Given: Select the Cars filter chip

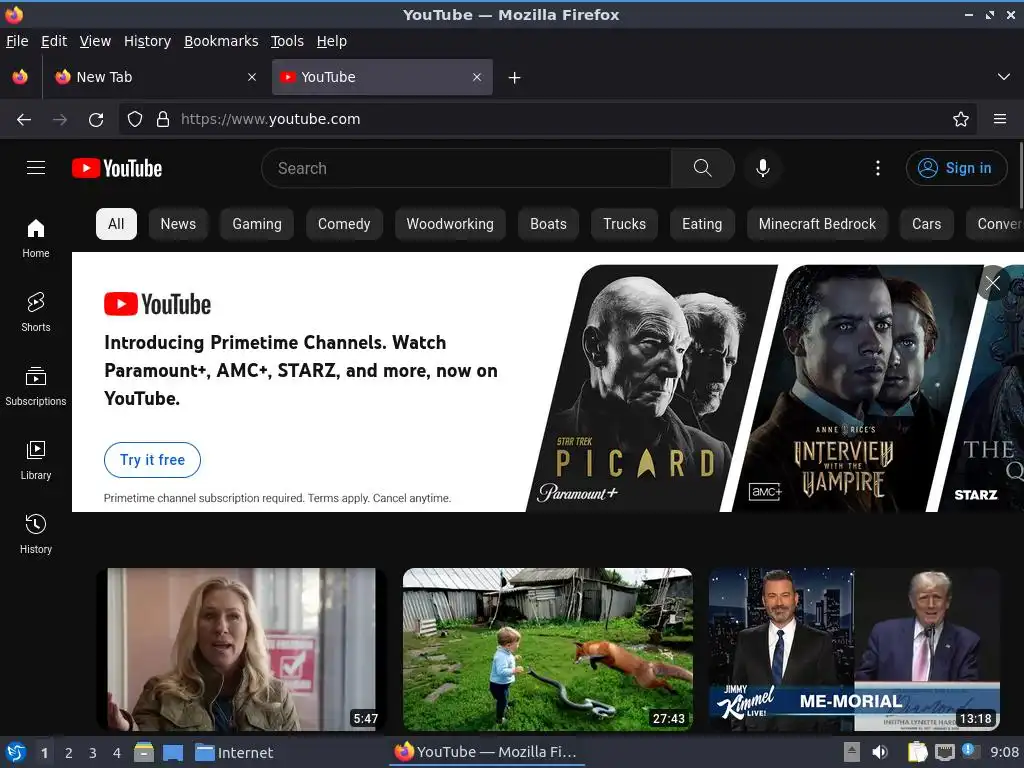Looking at the screenshot, I should click(x=927, y=224).
